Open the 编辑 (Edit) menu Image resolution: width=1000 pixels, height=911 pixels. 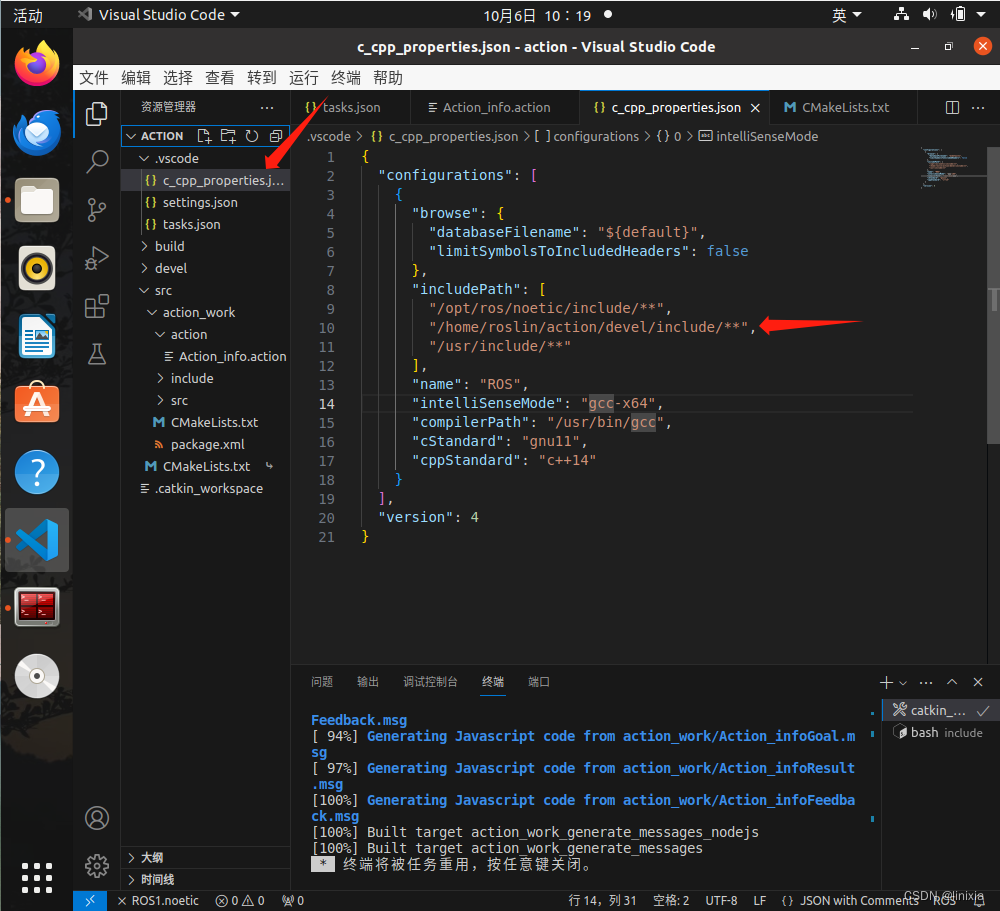(x=136, y=78)
